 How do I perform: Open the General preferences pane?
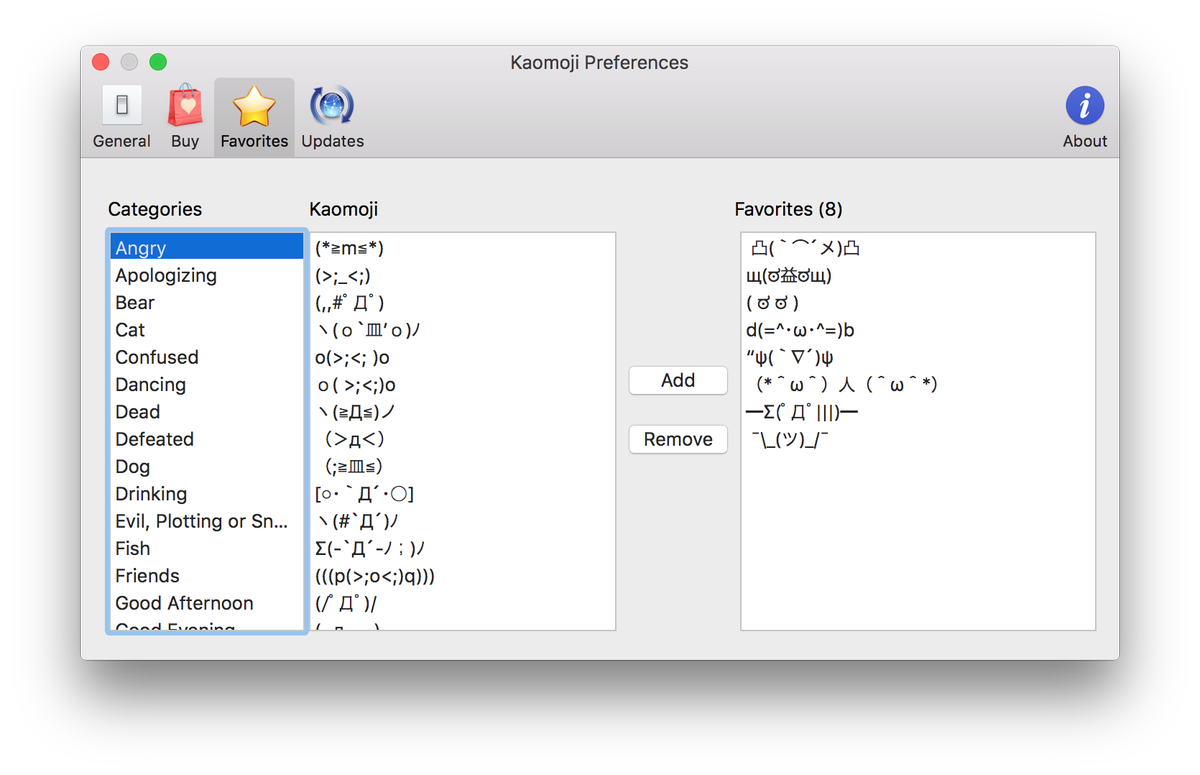pyautogui.click(x=121, y=116)
